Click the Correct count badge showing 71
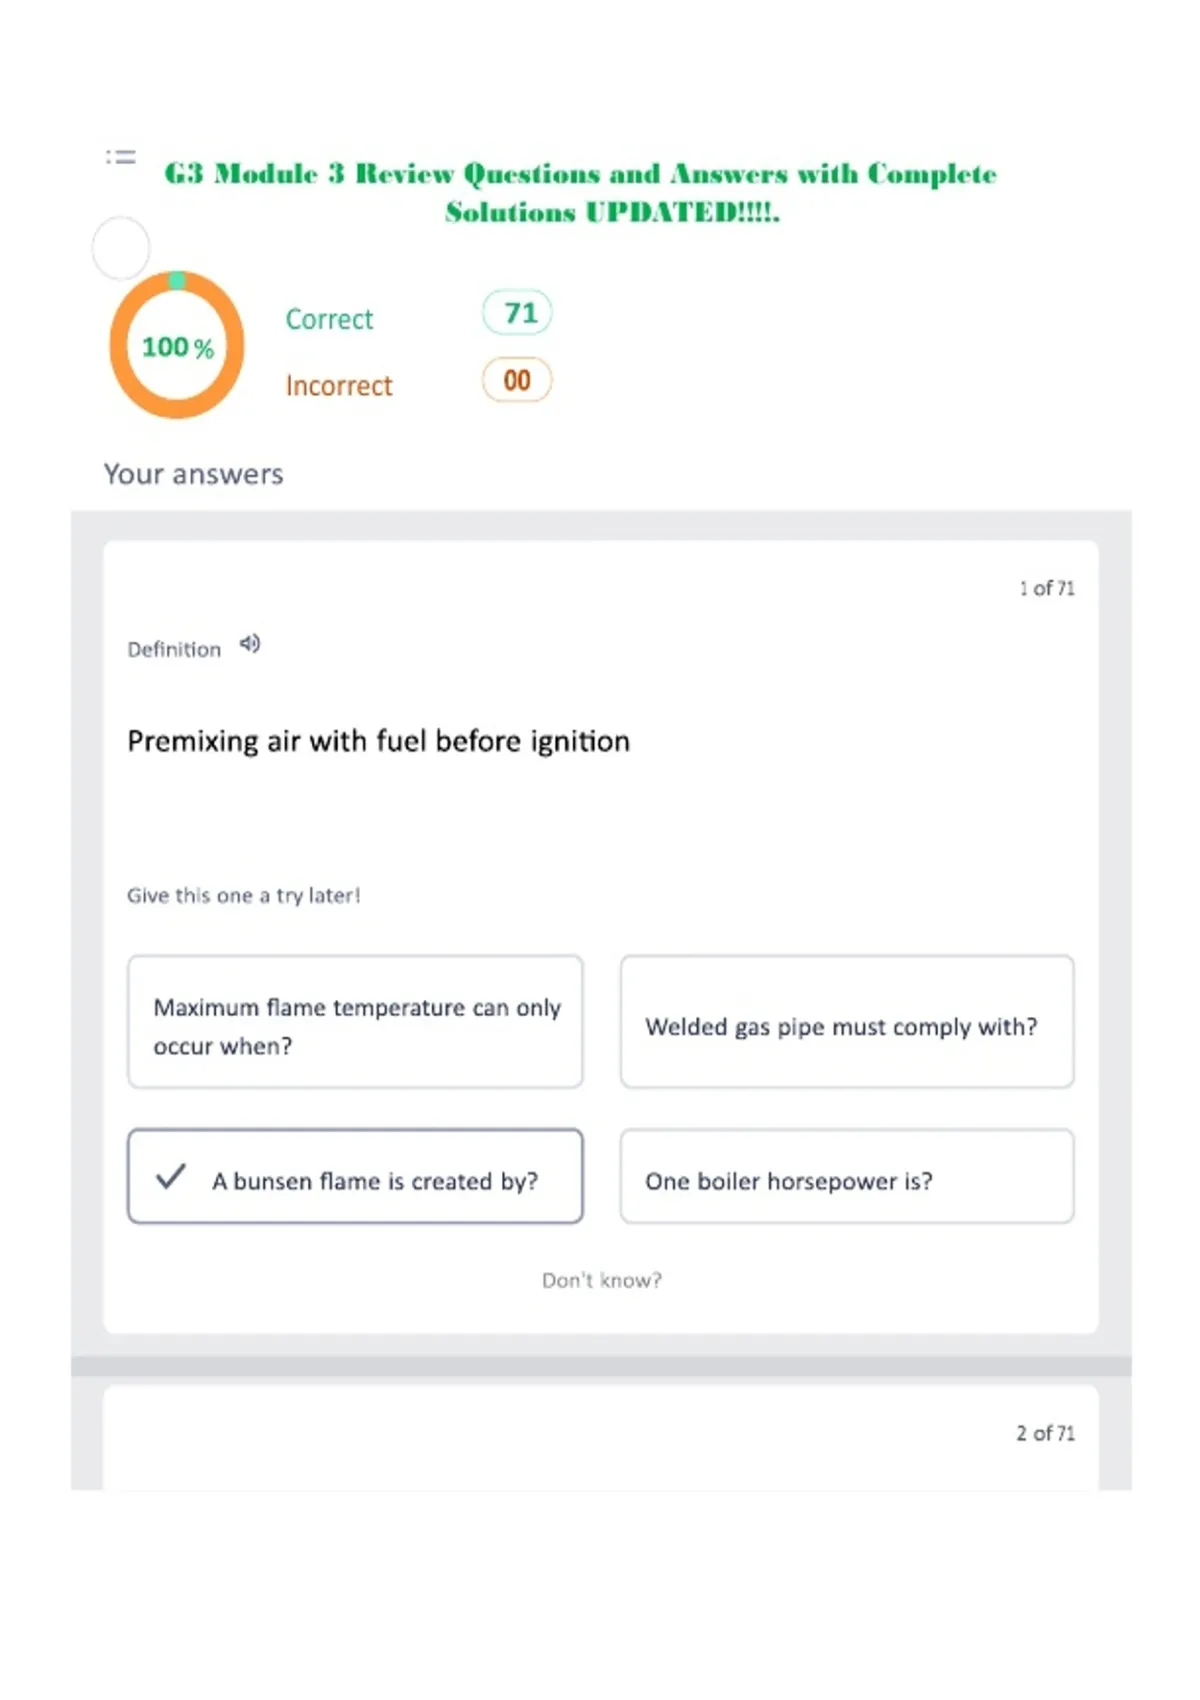Viewport: 1200px width, 1700px height. tap(517, 313)
